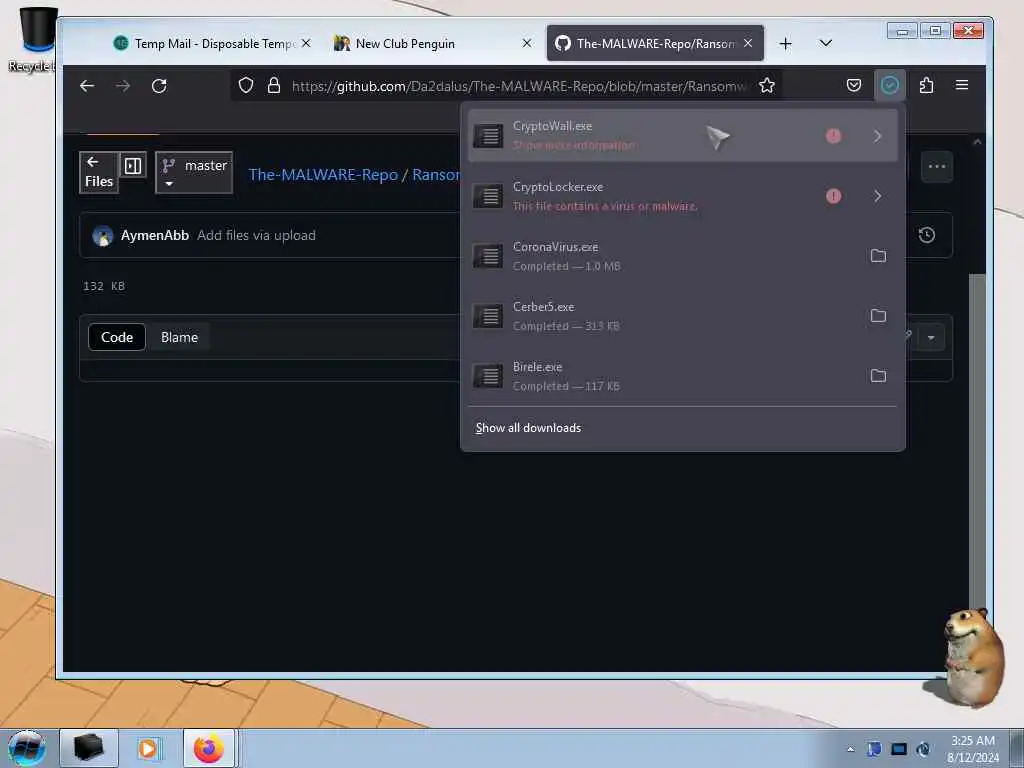Open the Ransomware breadcrumb link
This screenshot has height=768, width=1024.
coord(436,174)
